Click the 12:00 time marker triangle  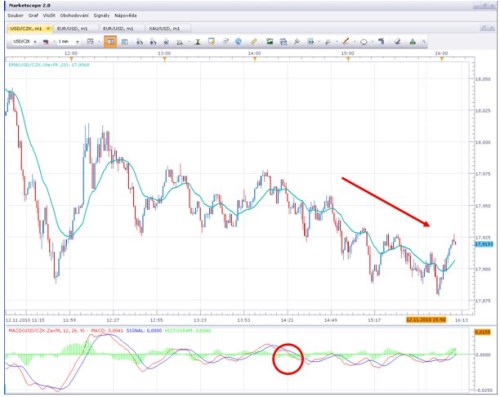[x=71, y=59]
